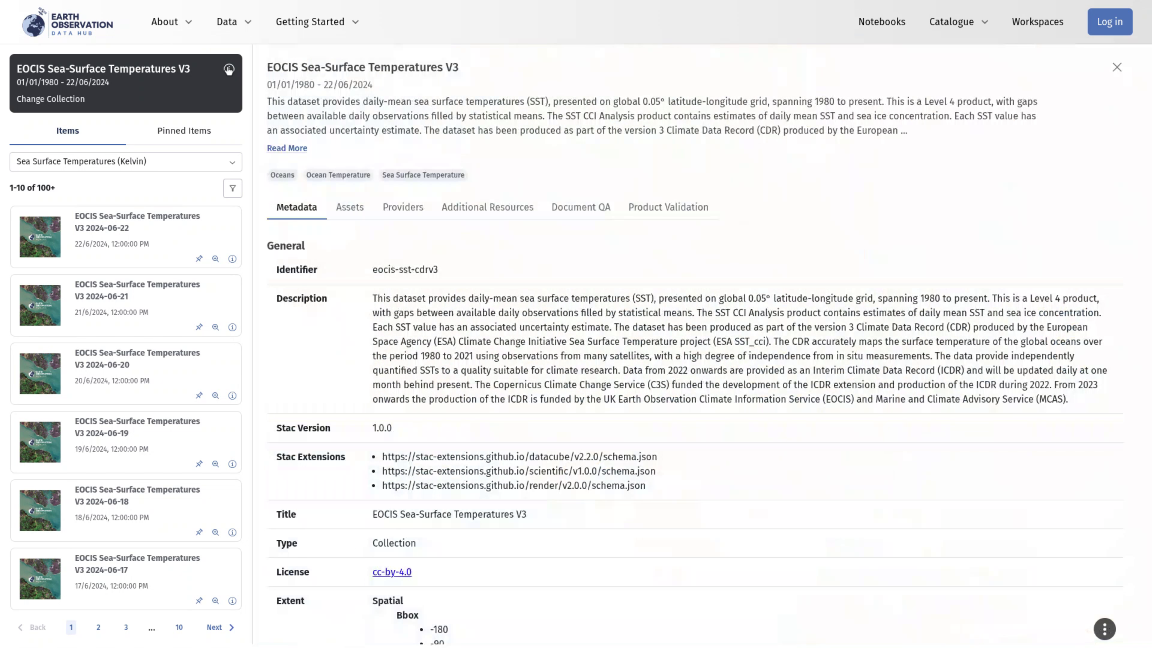Select the 2024-06-19 item thumbnail
Viewport: 1152px width, 648px height.
coord(40,442)
